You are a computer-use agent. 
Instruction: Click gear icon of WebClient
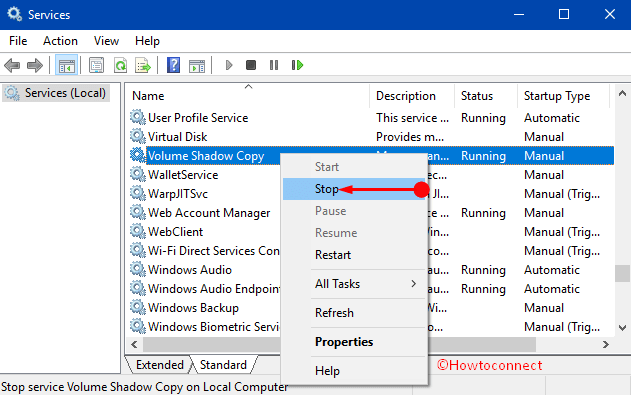138,231
